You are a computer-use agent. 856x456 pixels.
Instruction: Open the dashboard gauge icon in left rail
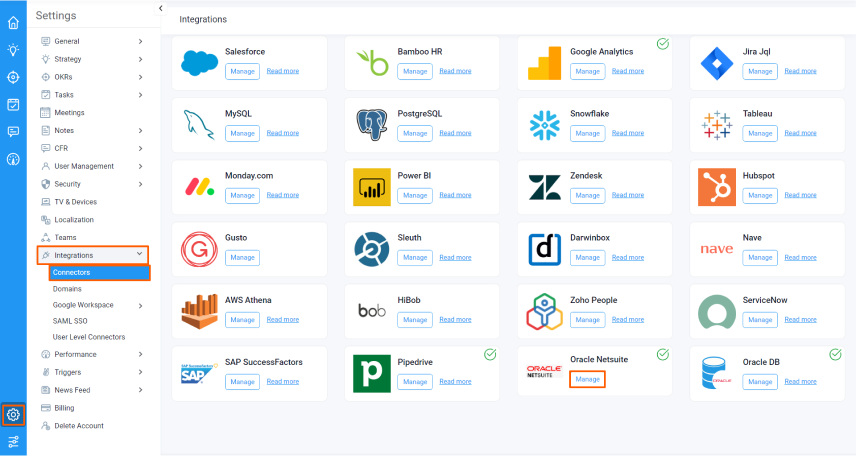click(x=13, y=159)
